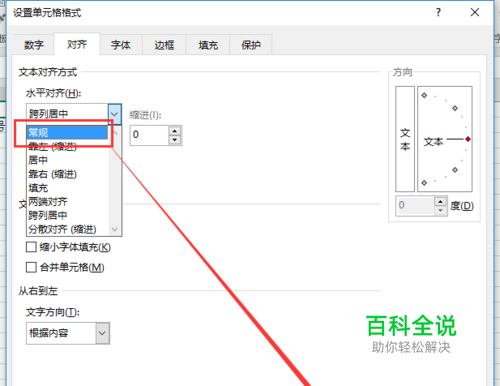Choose 分散对齐 (缩进) option
The width and height of the screenshot is (500, 386).
click(x=68, y=229)
